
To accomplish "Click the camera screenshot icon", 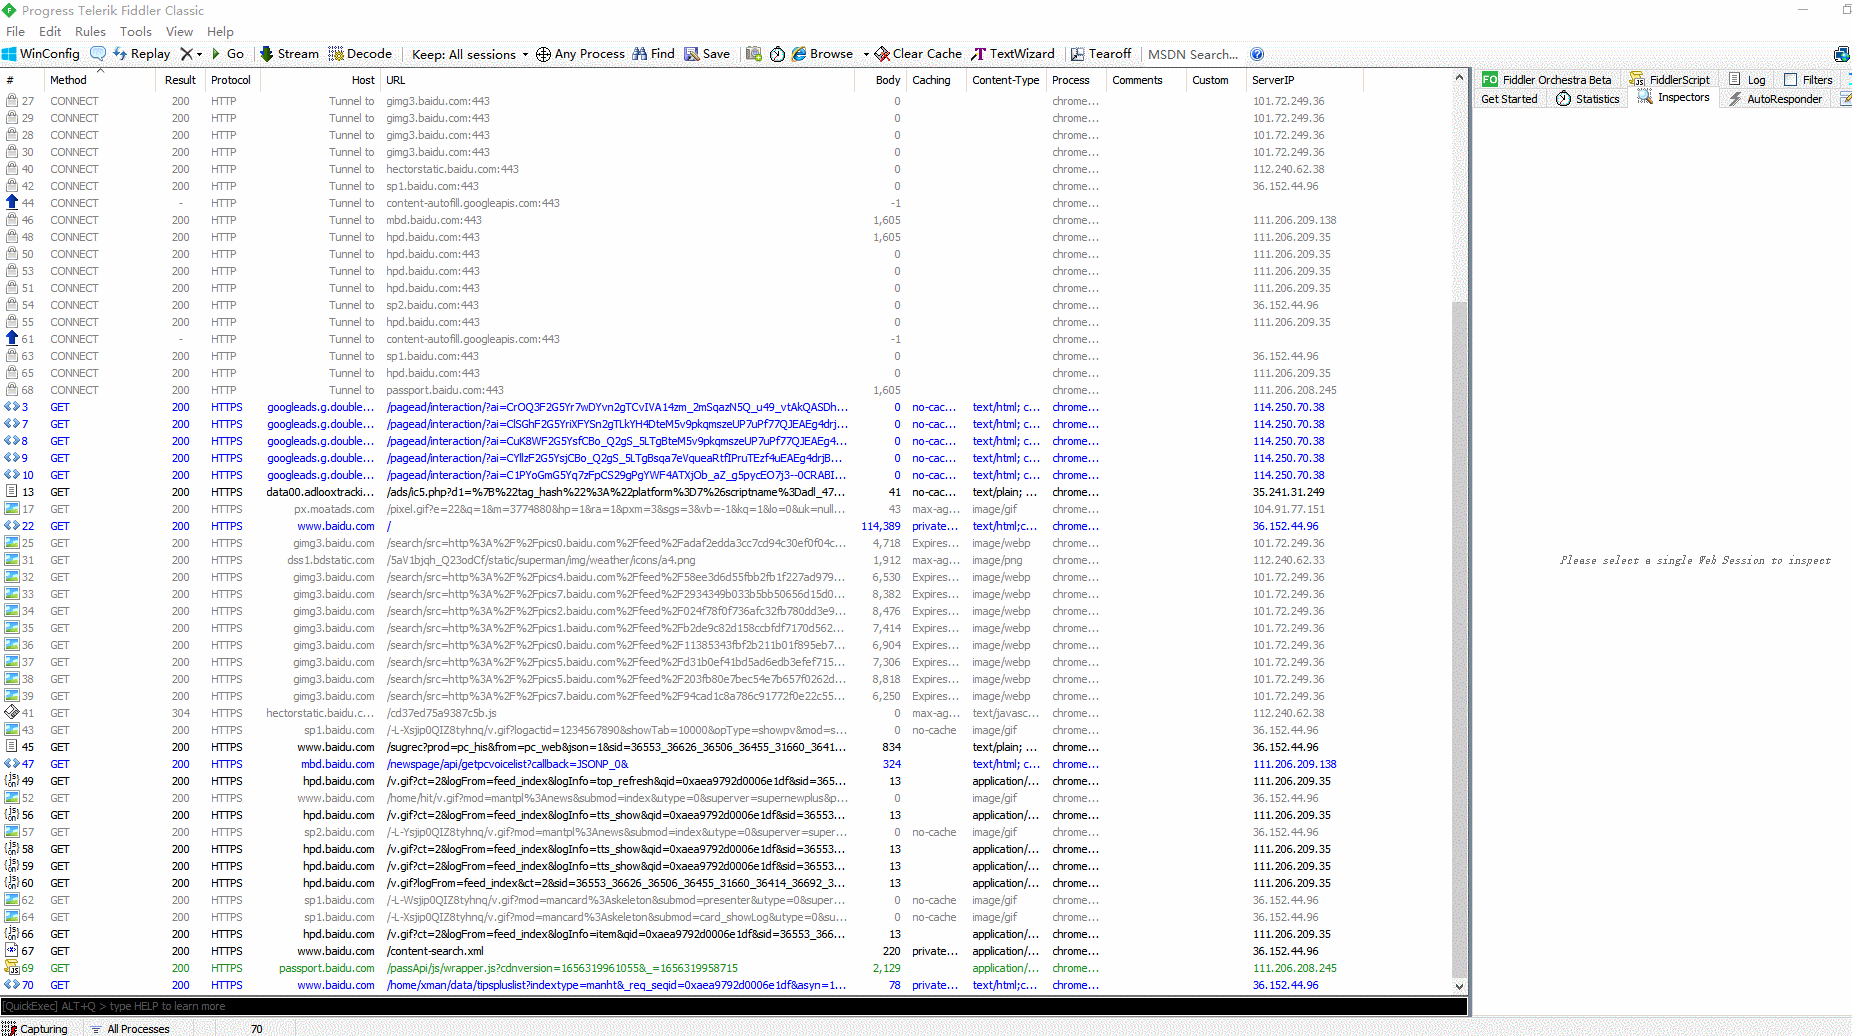I will coord(754,54).
